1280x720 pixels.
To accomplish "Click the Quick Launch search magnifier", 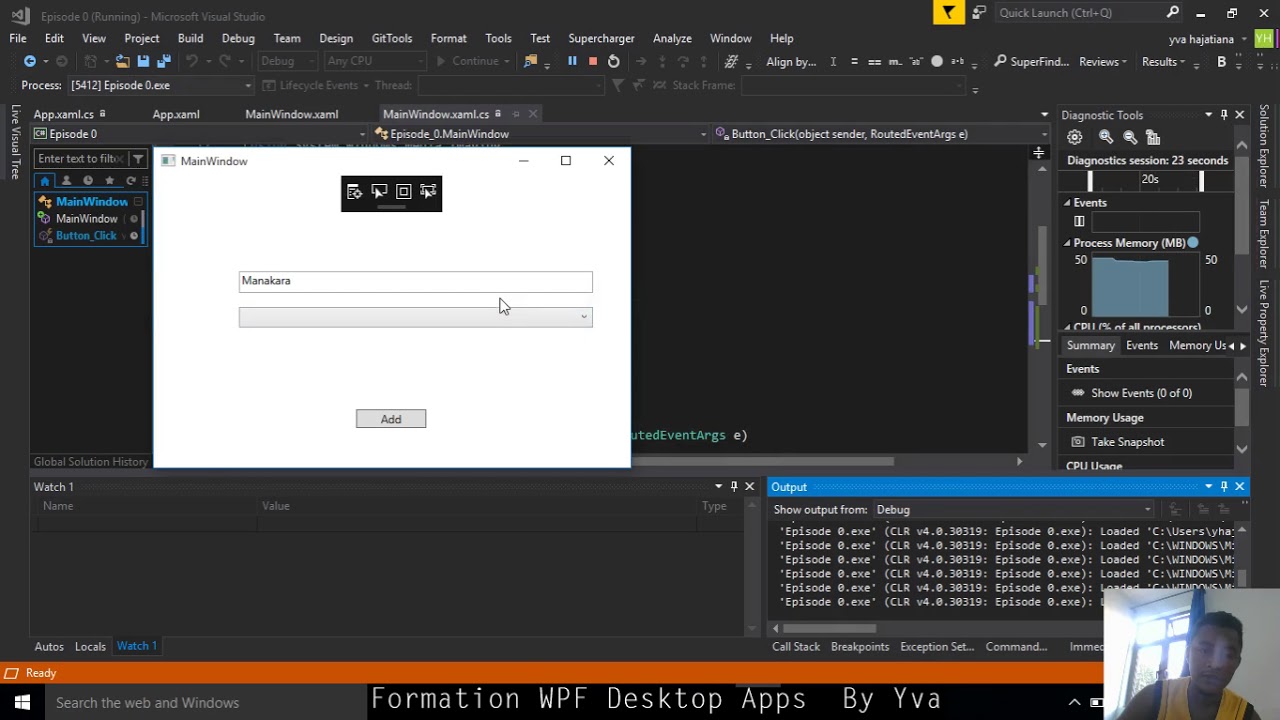I will tap(1172, 13).
